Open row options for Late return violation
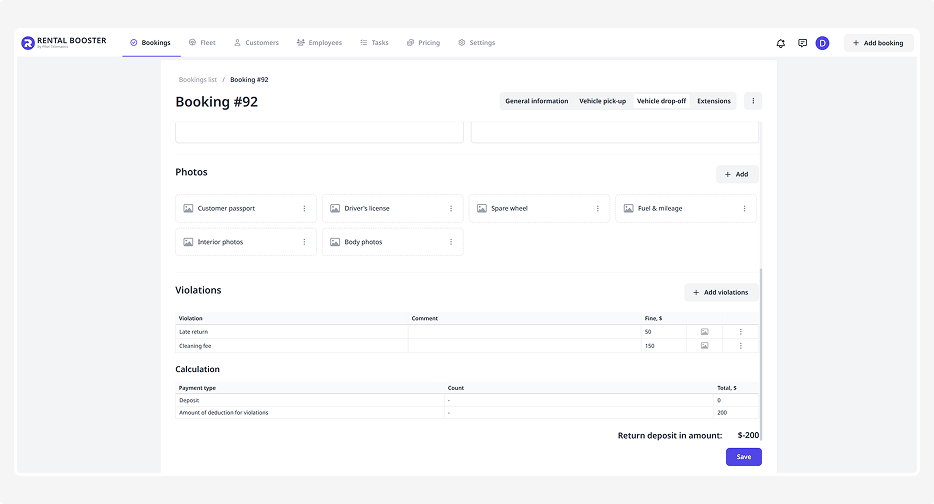 point(741,331)
